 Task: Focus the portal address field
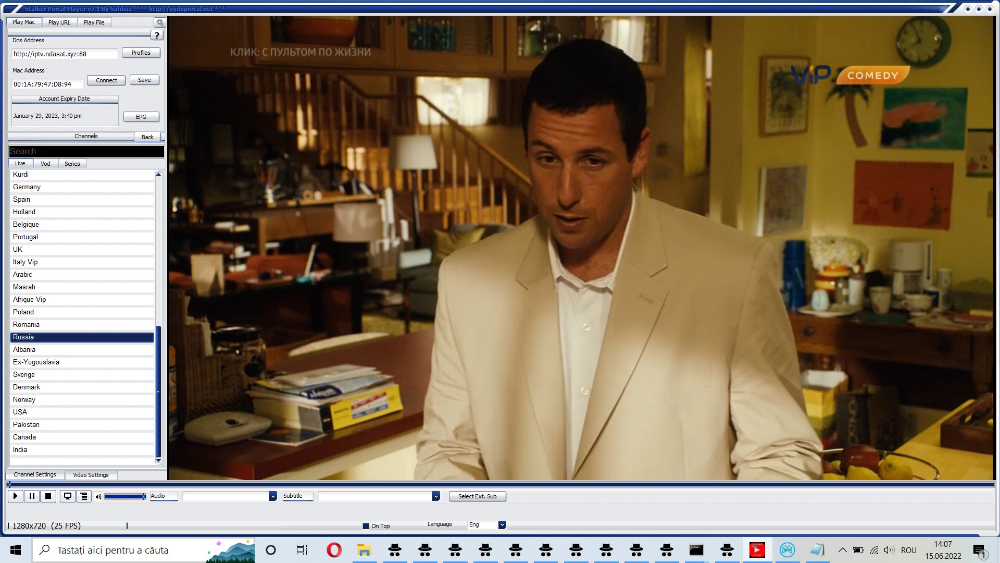[x=64, y=54]
